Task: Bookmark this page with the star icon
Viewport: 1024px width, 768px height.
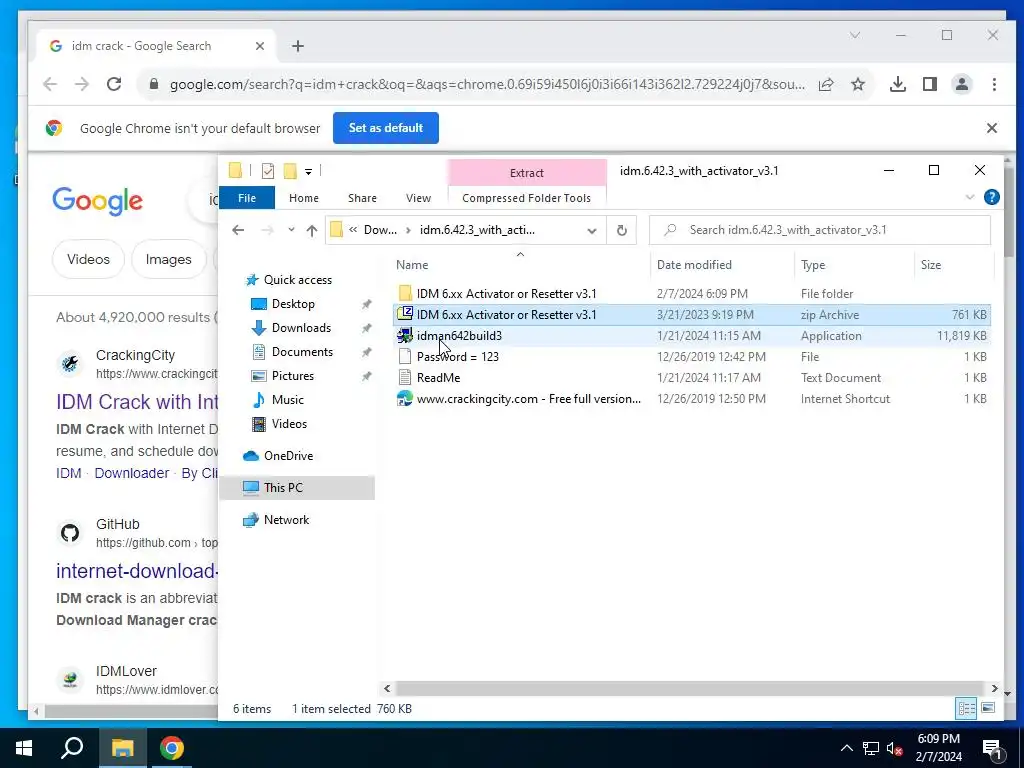Action: (858, 84)
